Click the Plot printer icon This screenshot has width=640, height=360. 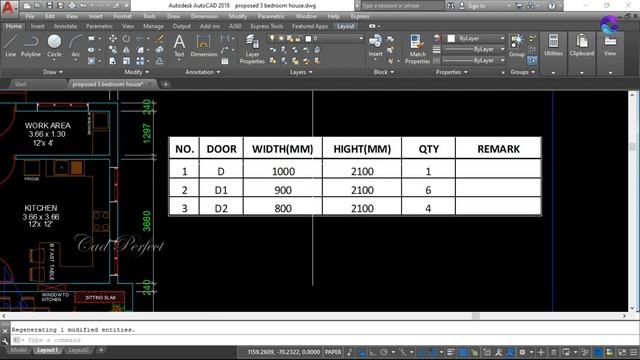pyautogui.click(x=72, y=6)
